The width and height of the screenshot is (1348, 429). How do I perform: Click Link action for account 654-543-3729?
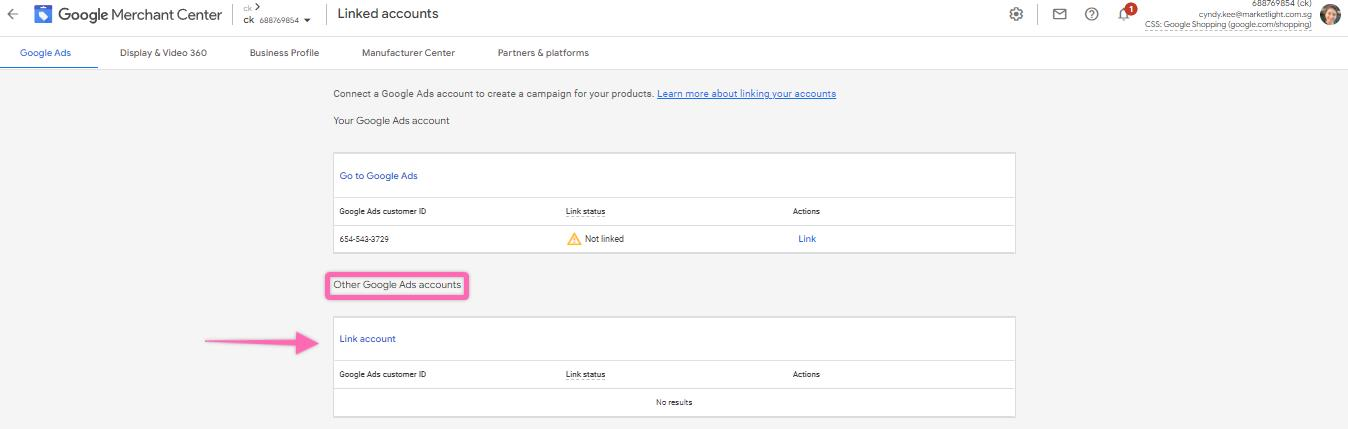pyautogui.click(x=806, y=239)
